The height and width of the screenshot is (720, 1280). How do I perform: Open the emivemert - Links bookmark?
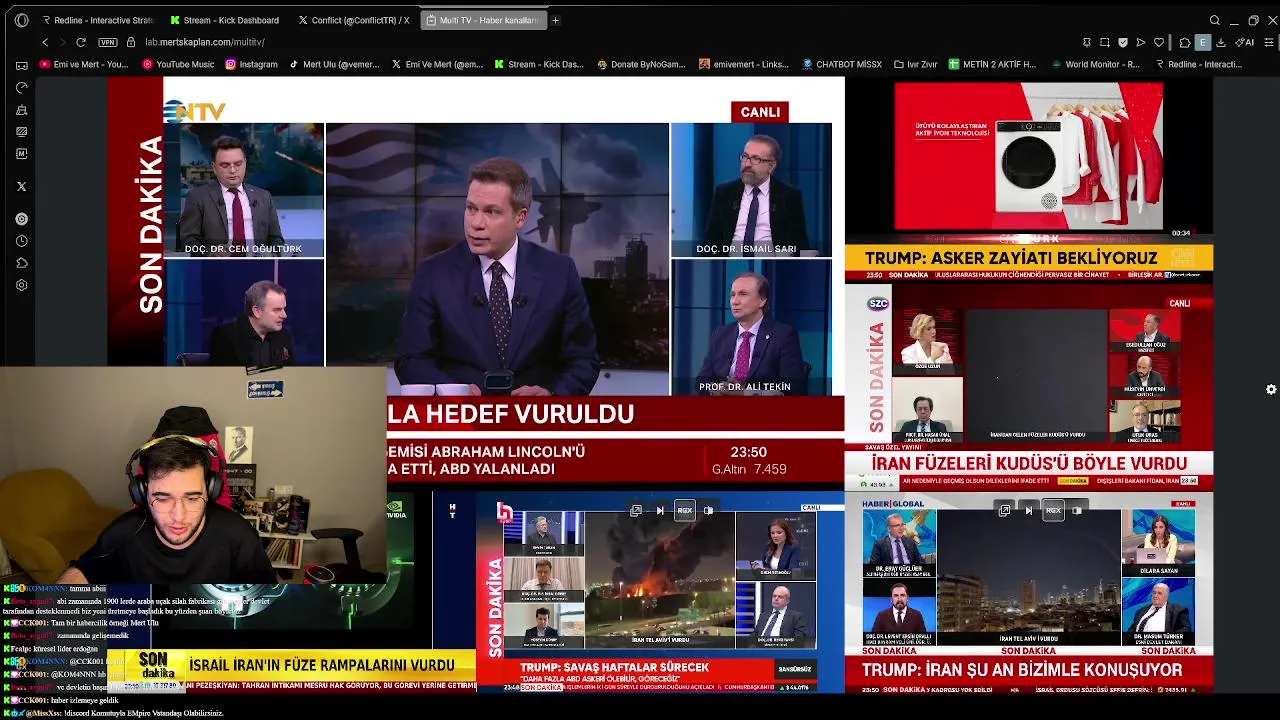744,64
